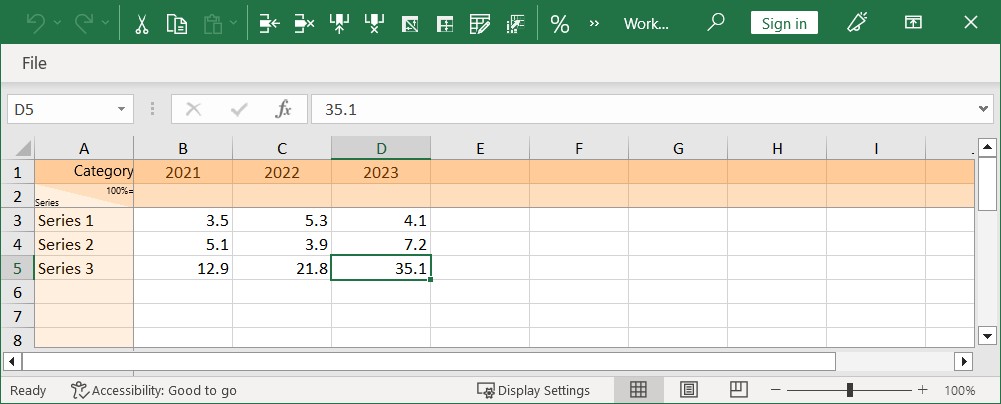Select the row 3 header

point(17,220)
